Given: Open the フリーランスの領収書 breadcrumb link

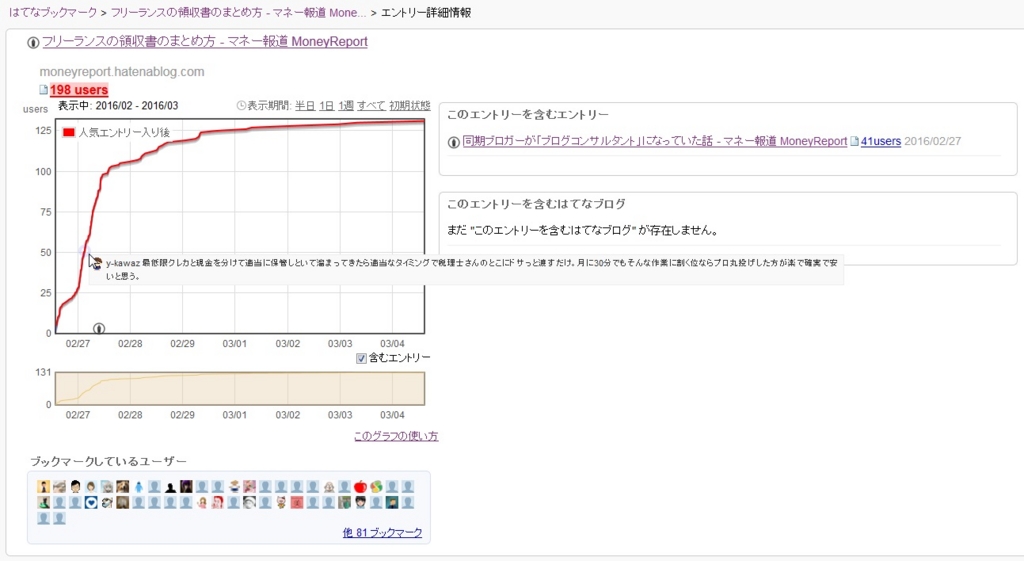Looking at the screenshot, I should (238, 12).
